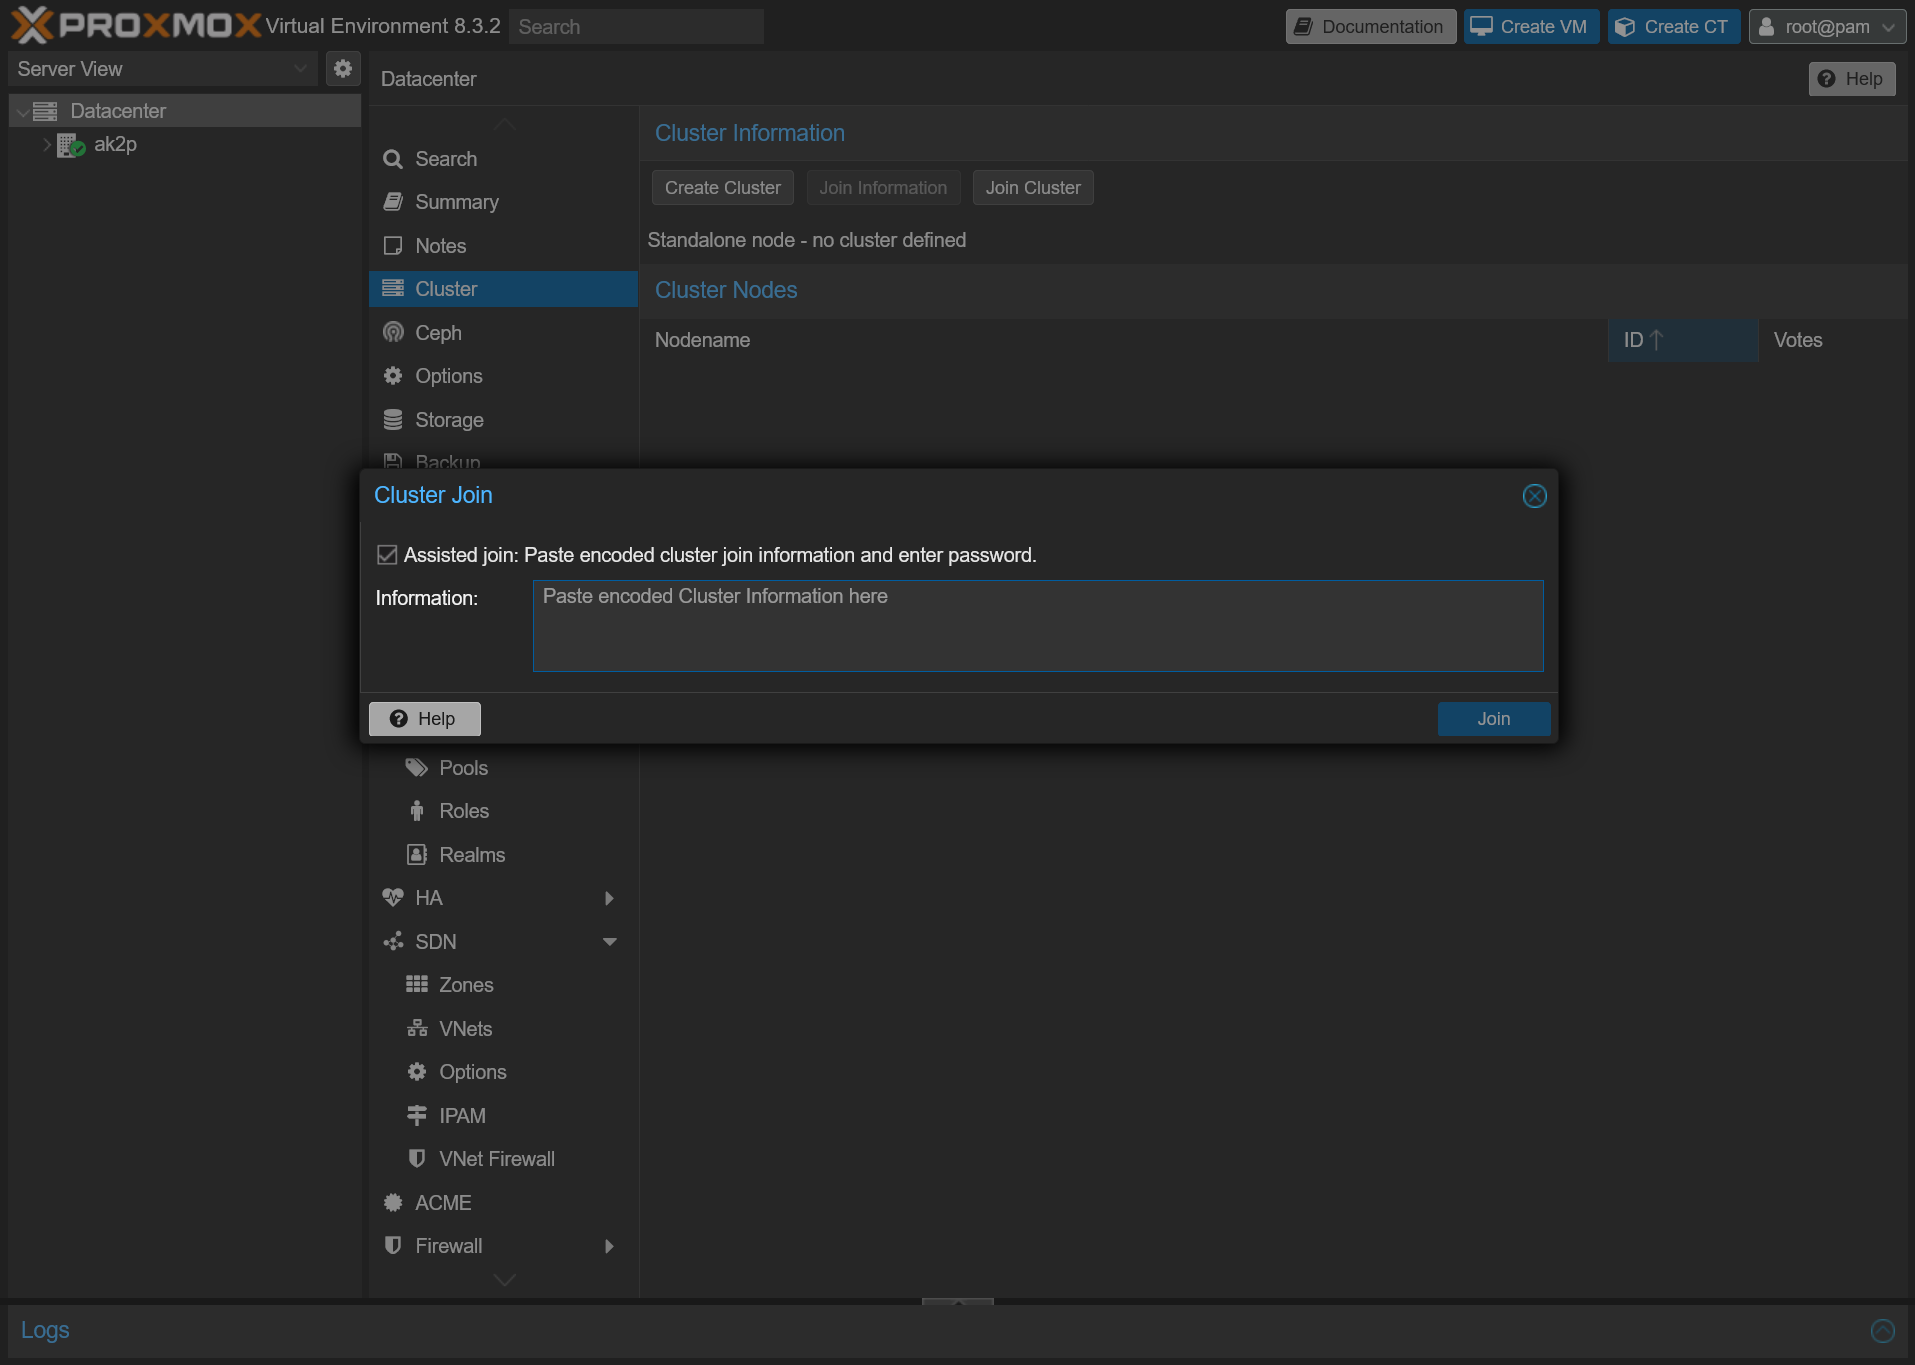Click the Storage database icon
1915x1365 pixels.
pyautogui.click(x=393, y=420)
